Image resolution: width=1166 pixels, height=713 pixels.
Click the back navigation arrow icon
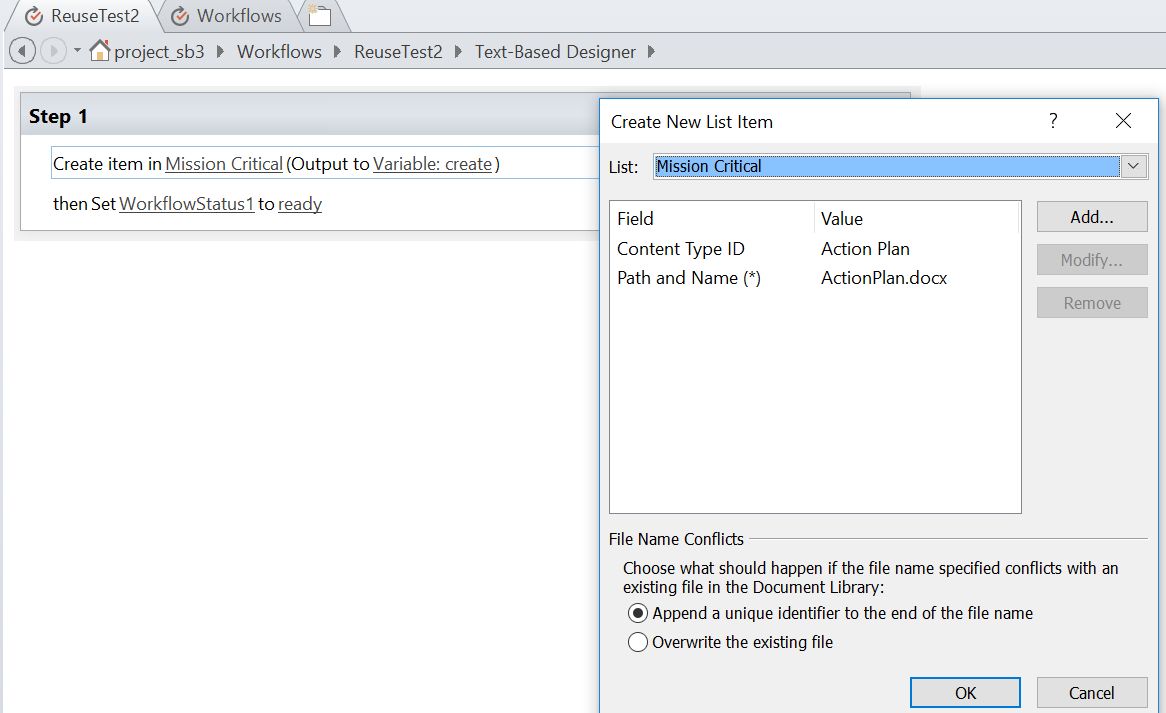[22, 51]
